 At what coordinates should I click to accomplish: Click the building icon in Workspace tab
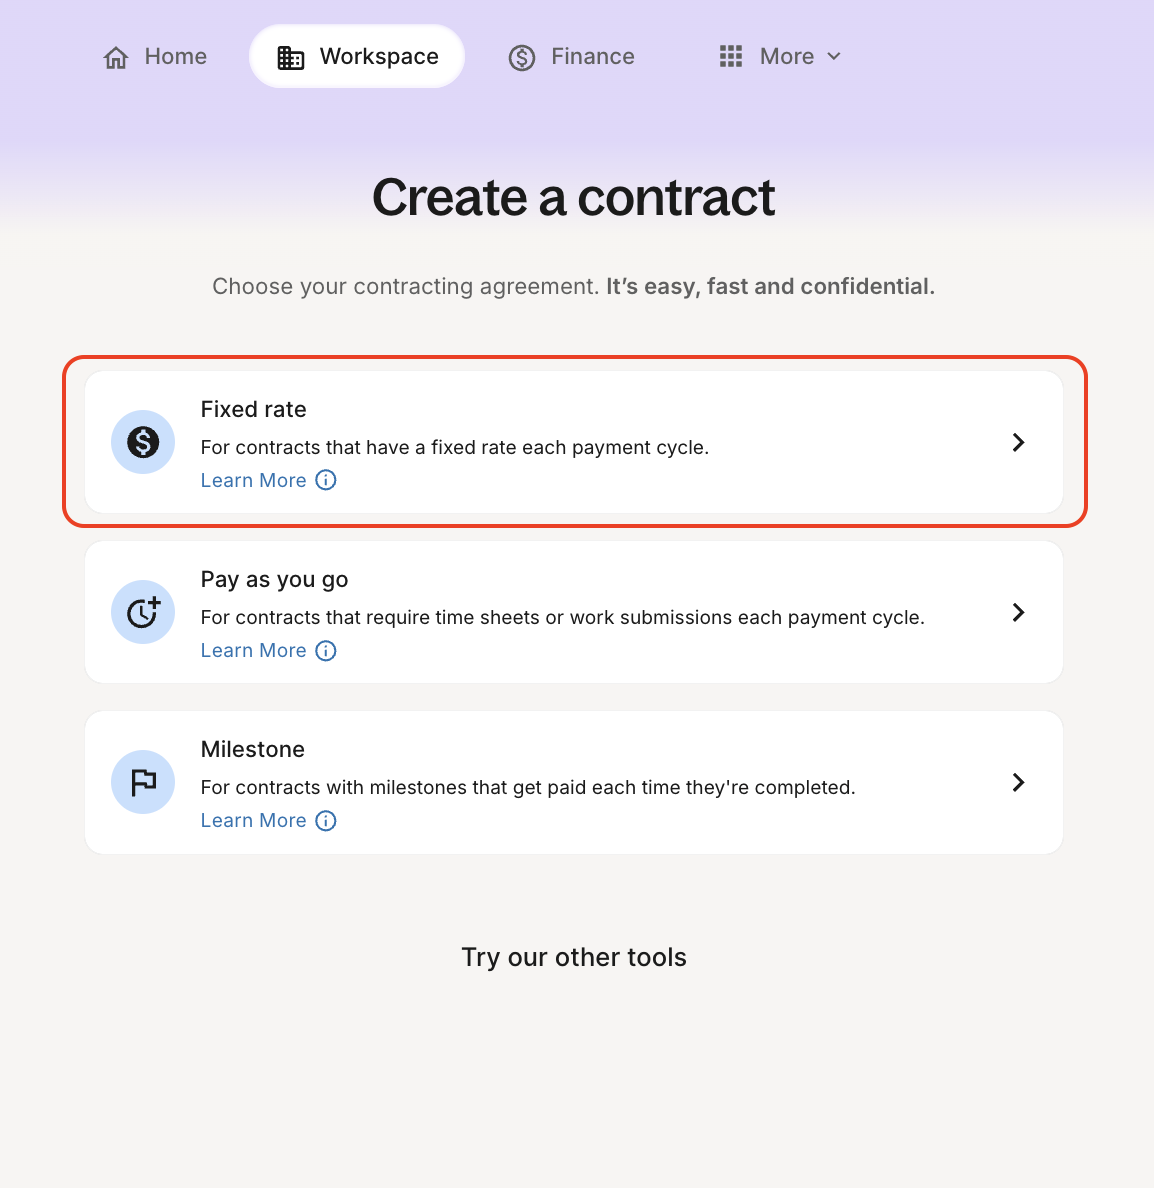[291, 58]
